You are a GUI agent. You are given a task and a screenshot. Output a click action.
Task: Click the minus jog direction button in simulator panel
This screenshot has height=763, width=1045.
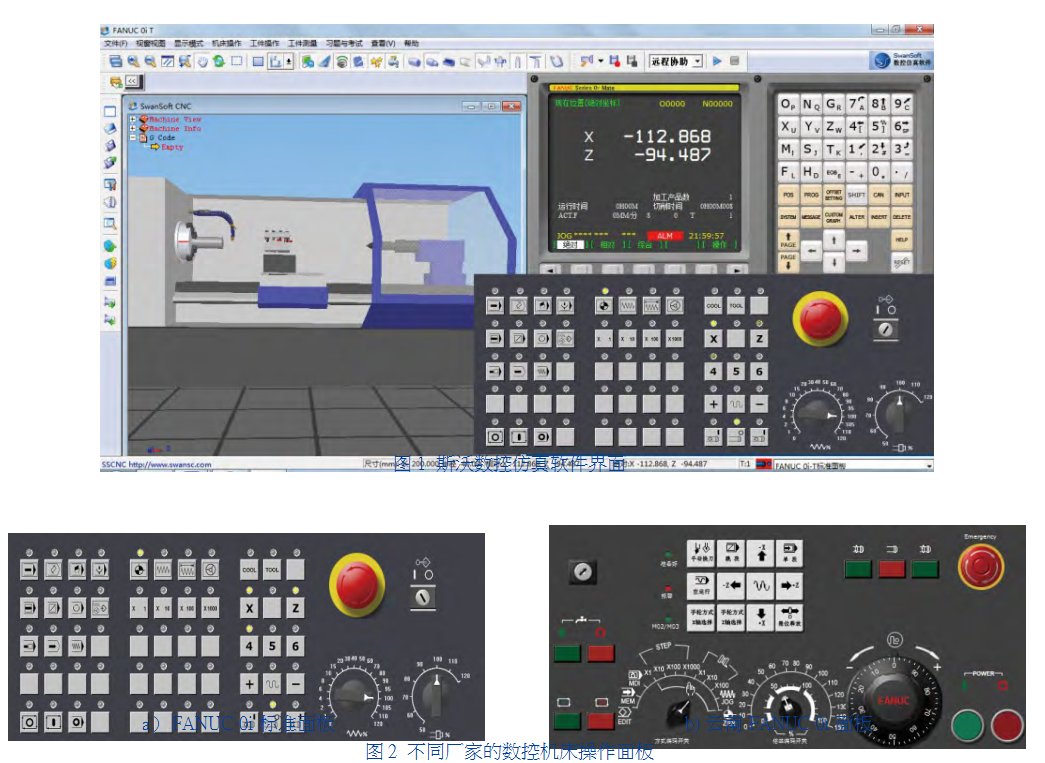click(759, 404)
